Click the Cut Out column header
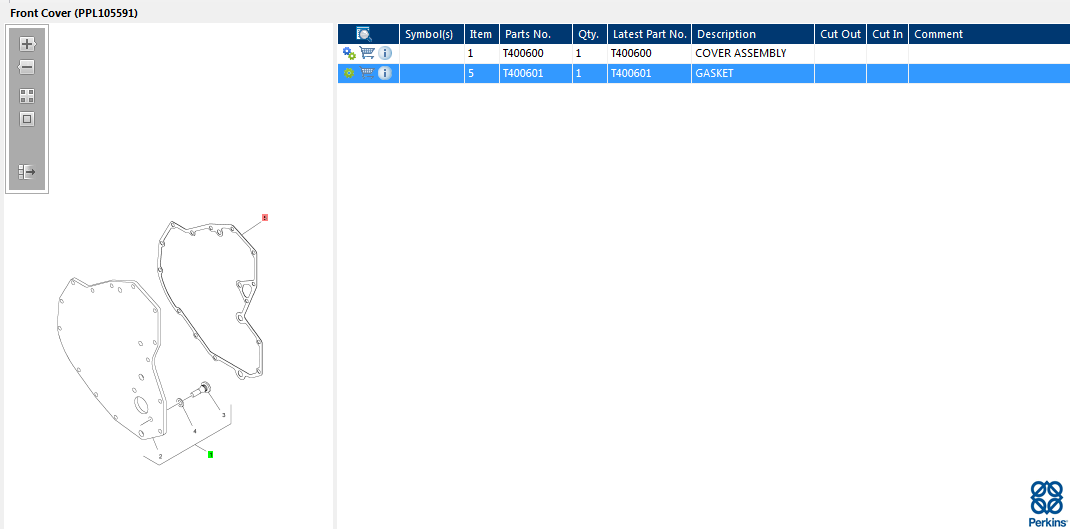 841,34
